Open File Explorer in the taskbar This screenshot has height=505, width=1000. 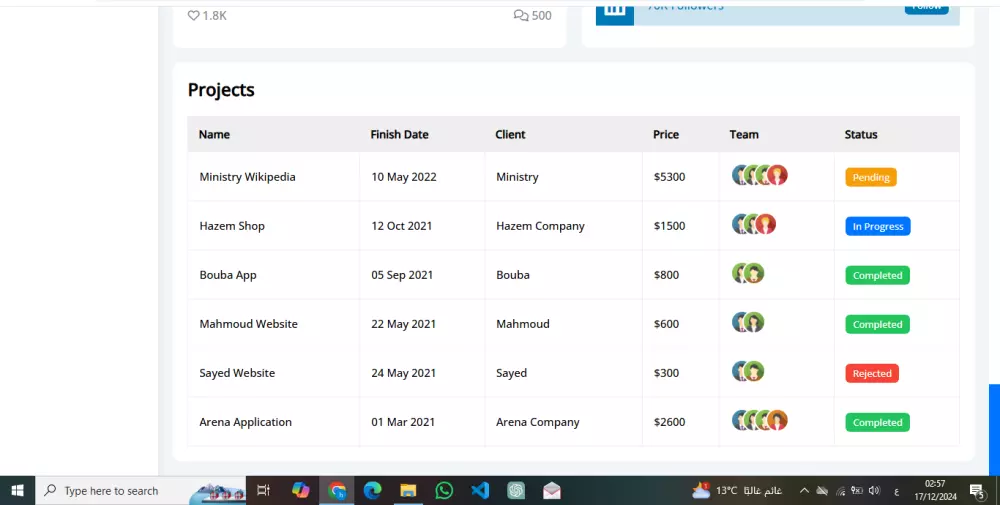tap(408, 490)
